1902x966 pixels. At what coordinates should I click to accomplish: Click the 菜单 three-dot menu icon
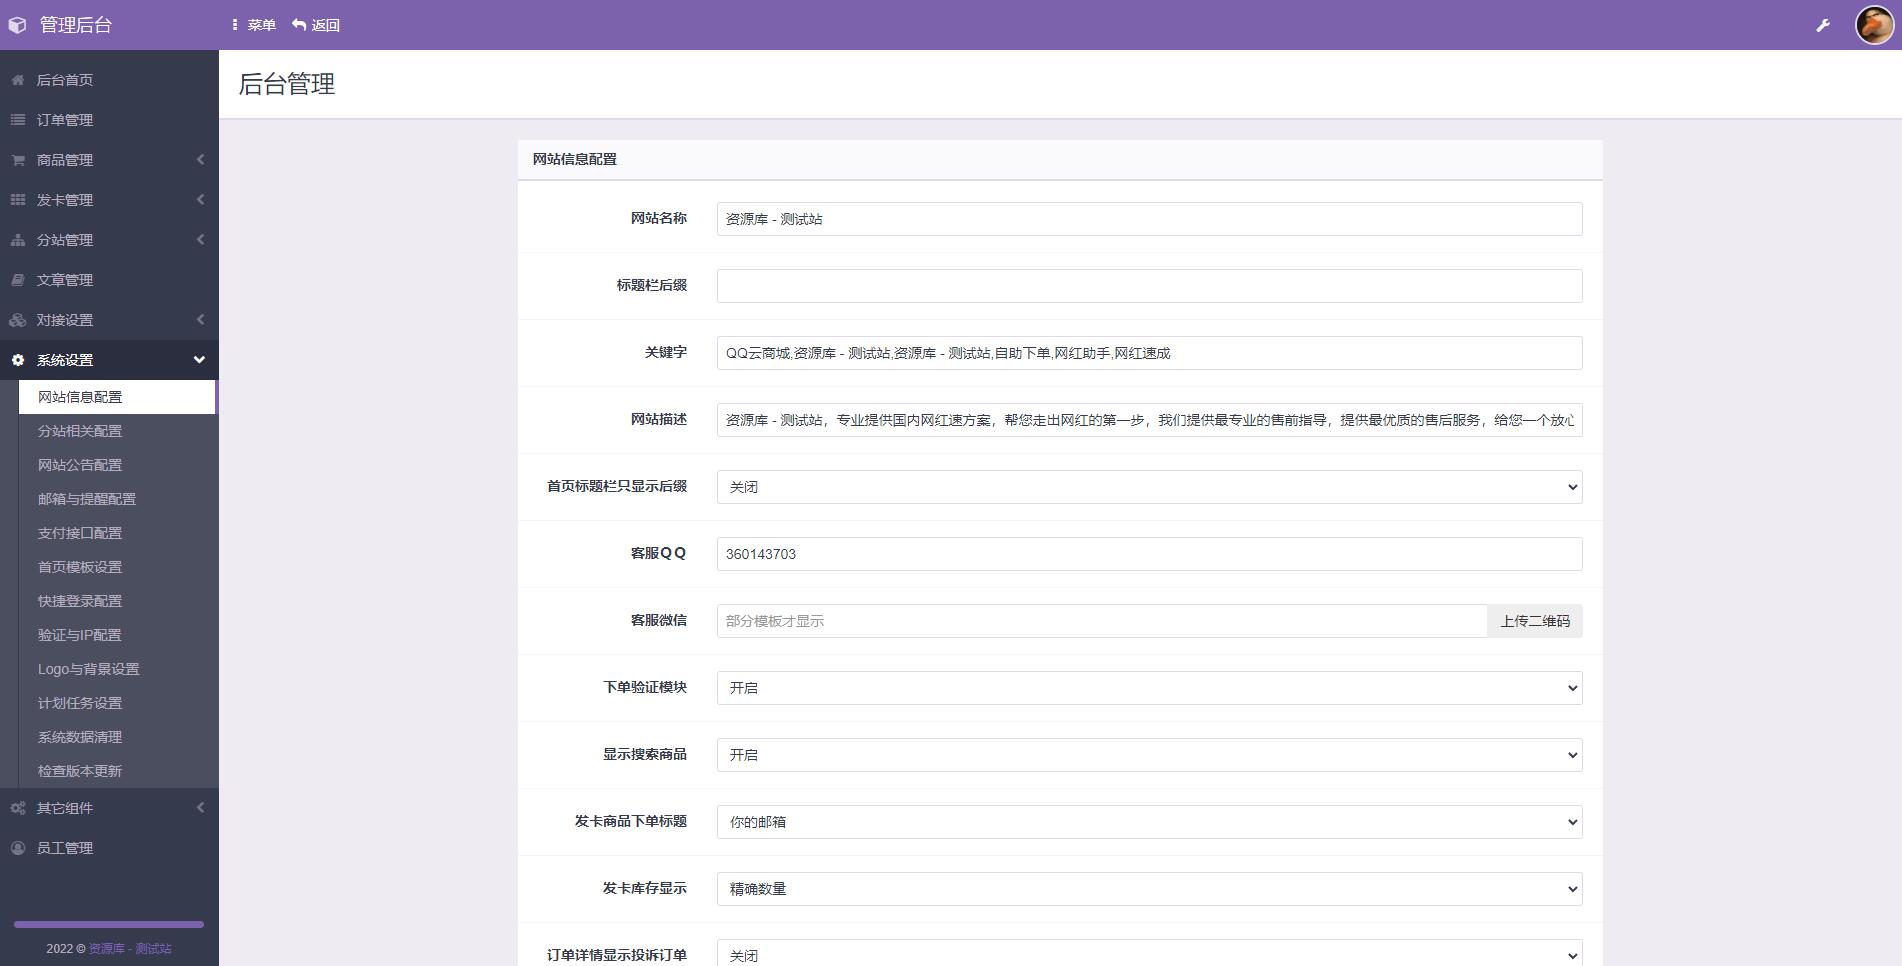pos(235,25)
